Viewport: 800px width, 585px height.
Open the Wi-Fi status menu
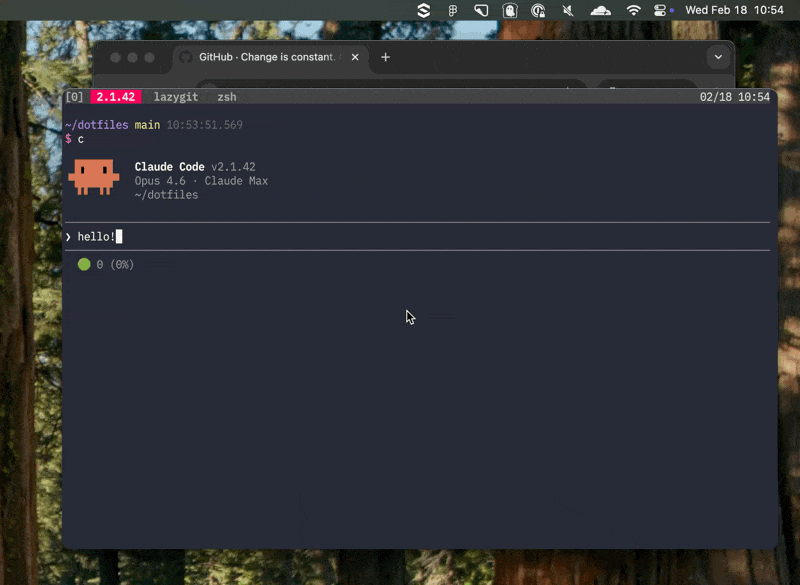633,11
